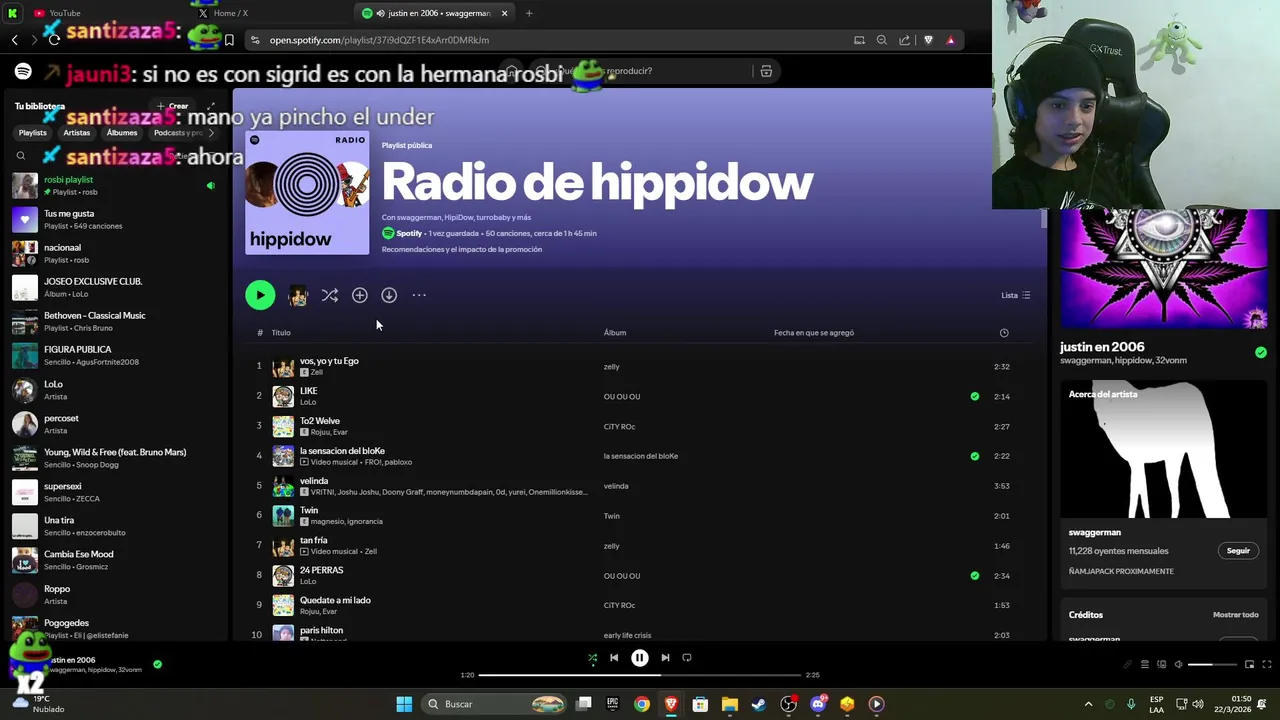The image size is (1280, 720).
Task: Click the browser bookmark icon
Action: pos(229,40)
